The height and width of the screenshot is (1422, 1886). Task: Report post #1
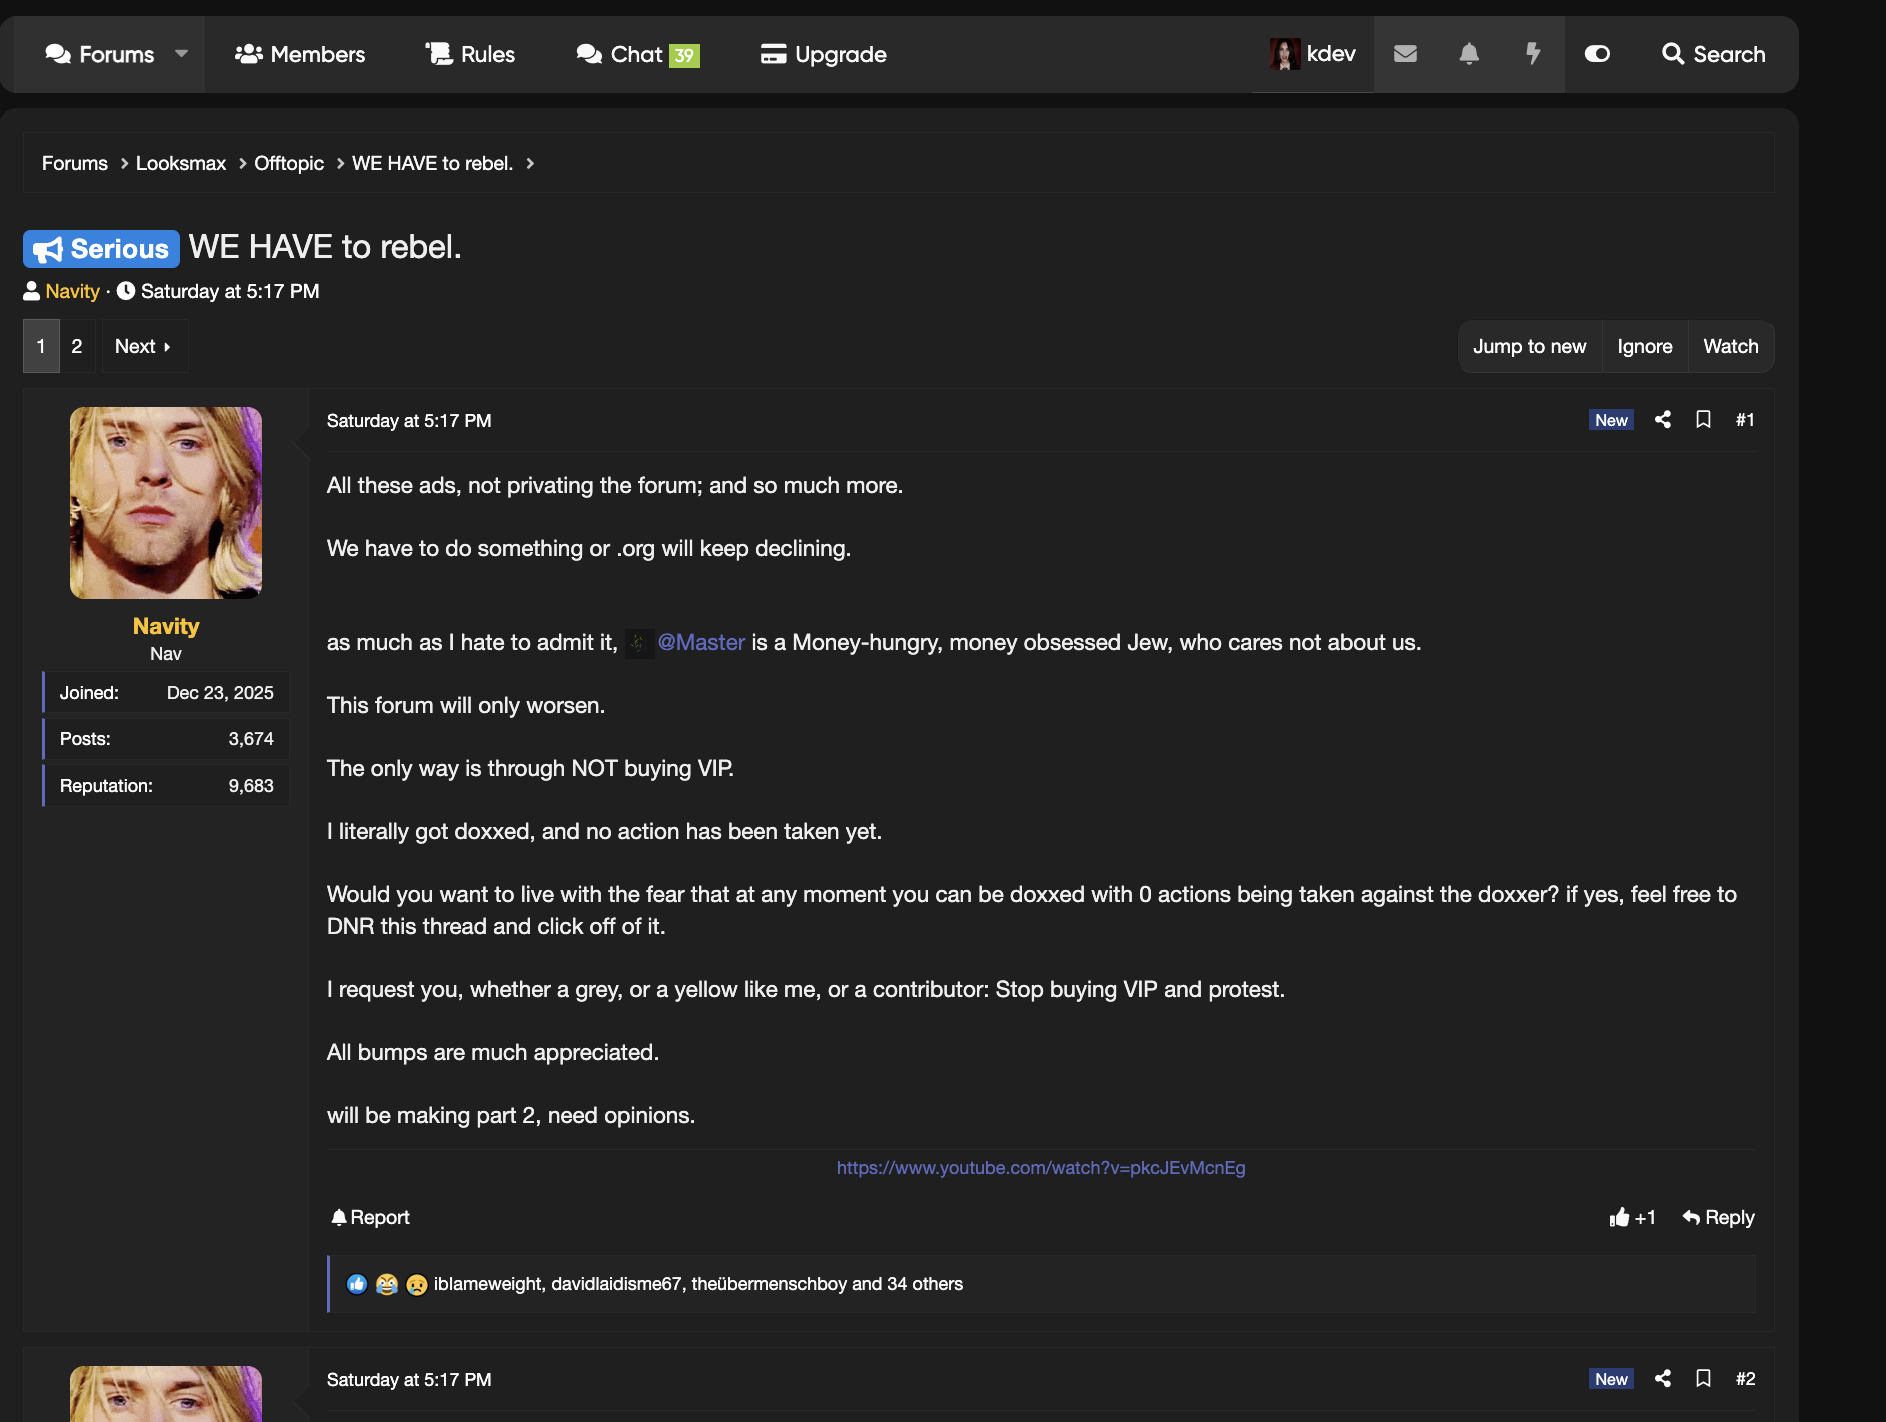coord(370,1217)
